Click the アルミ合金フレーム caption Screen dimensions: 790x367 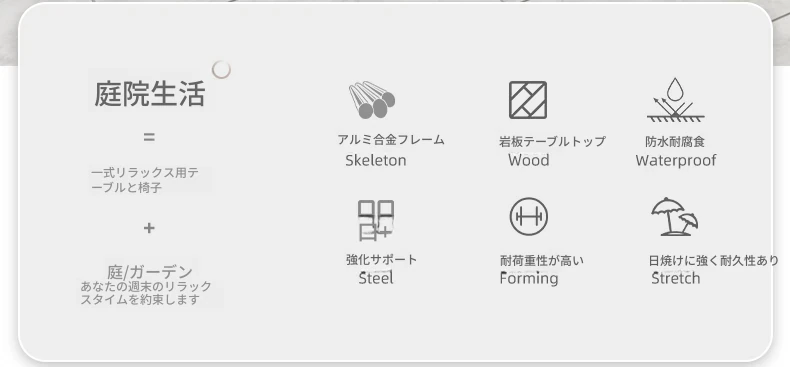(391, 140)
